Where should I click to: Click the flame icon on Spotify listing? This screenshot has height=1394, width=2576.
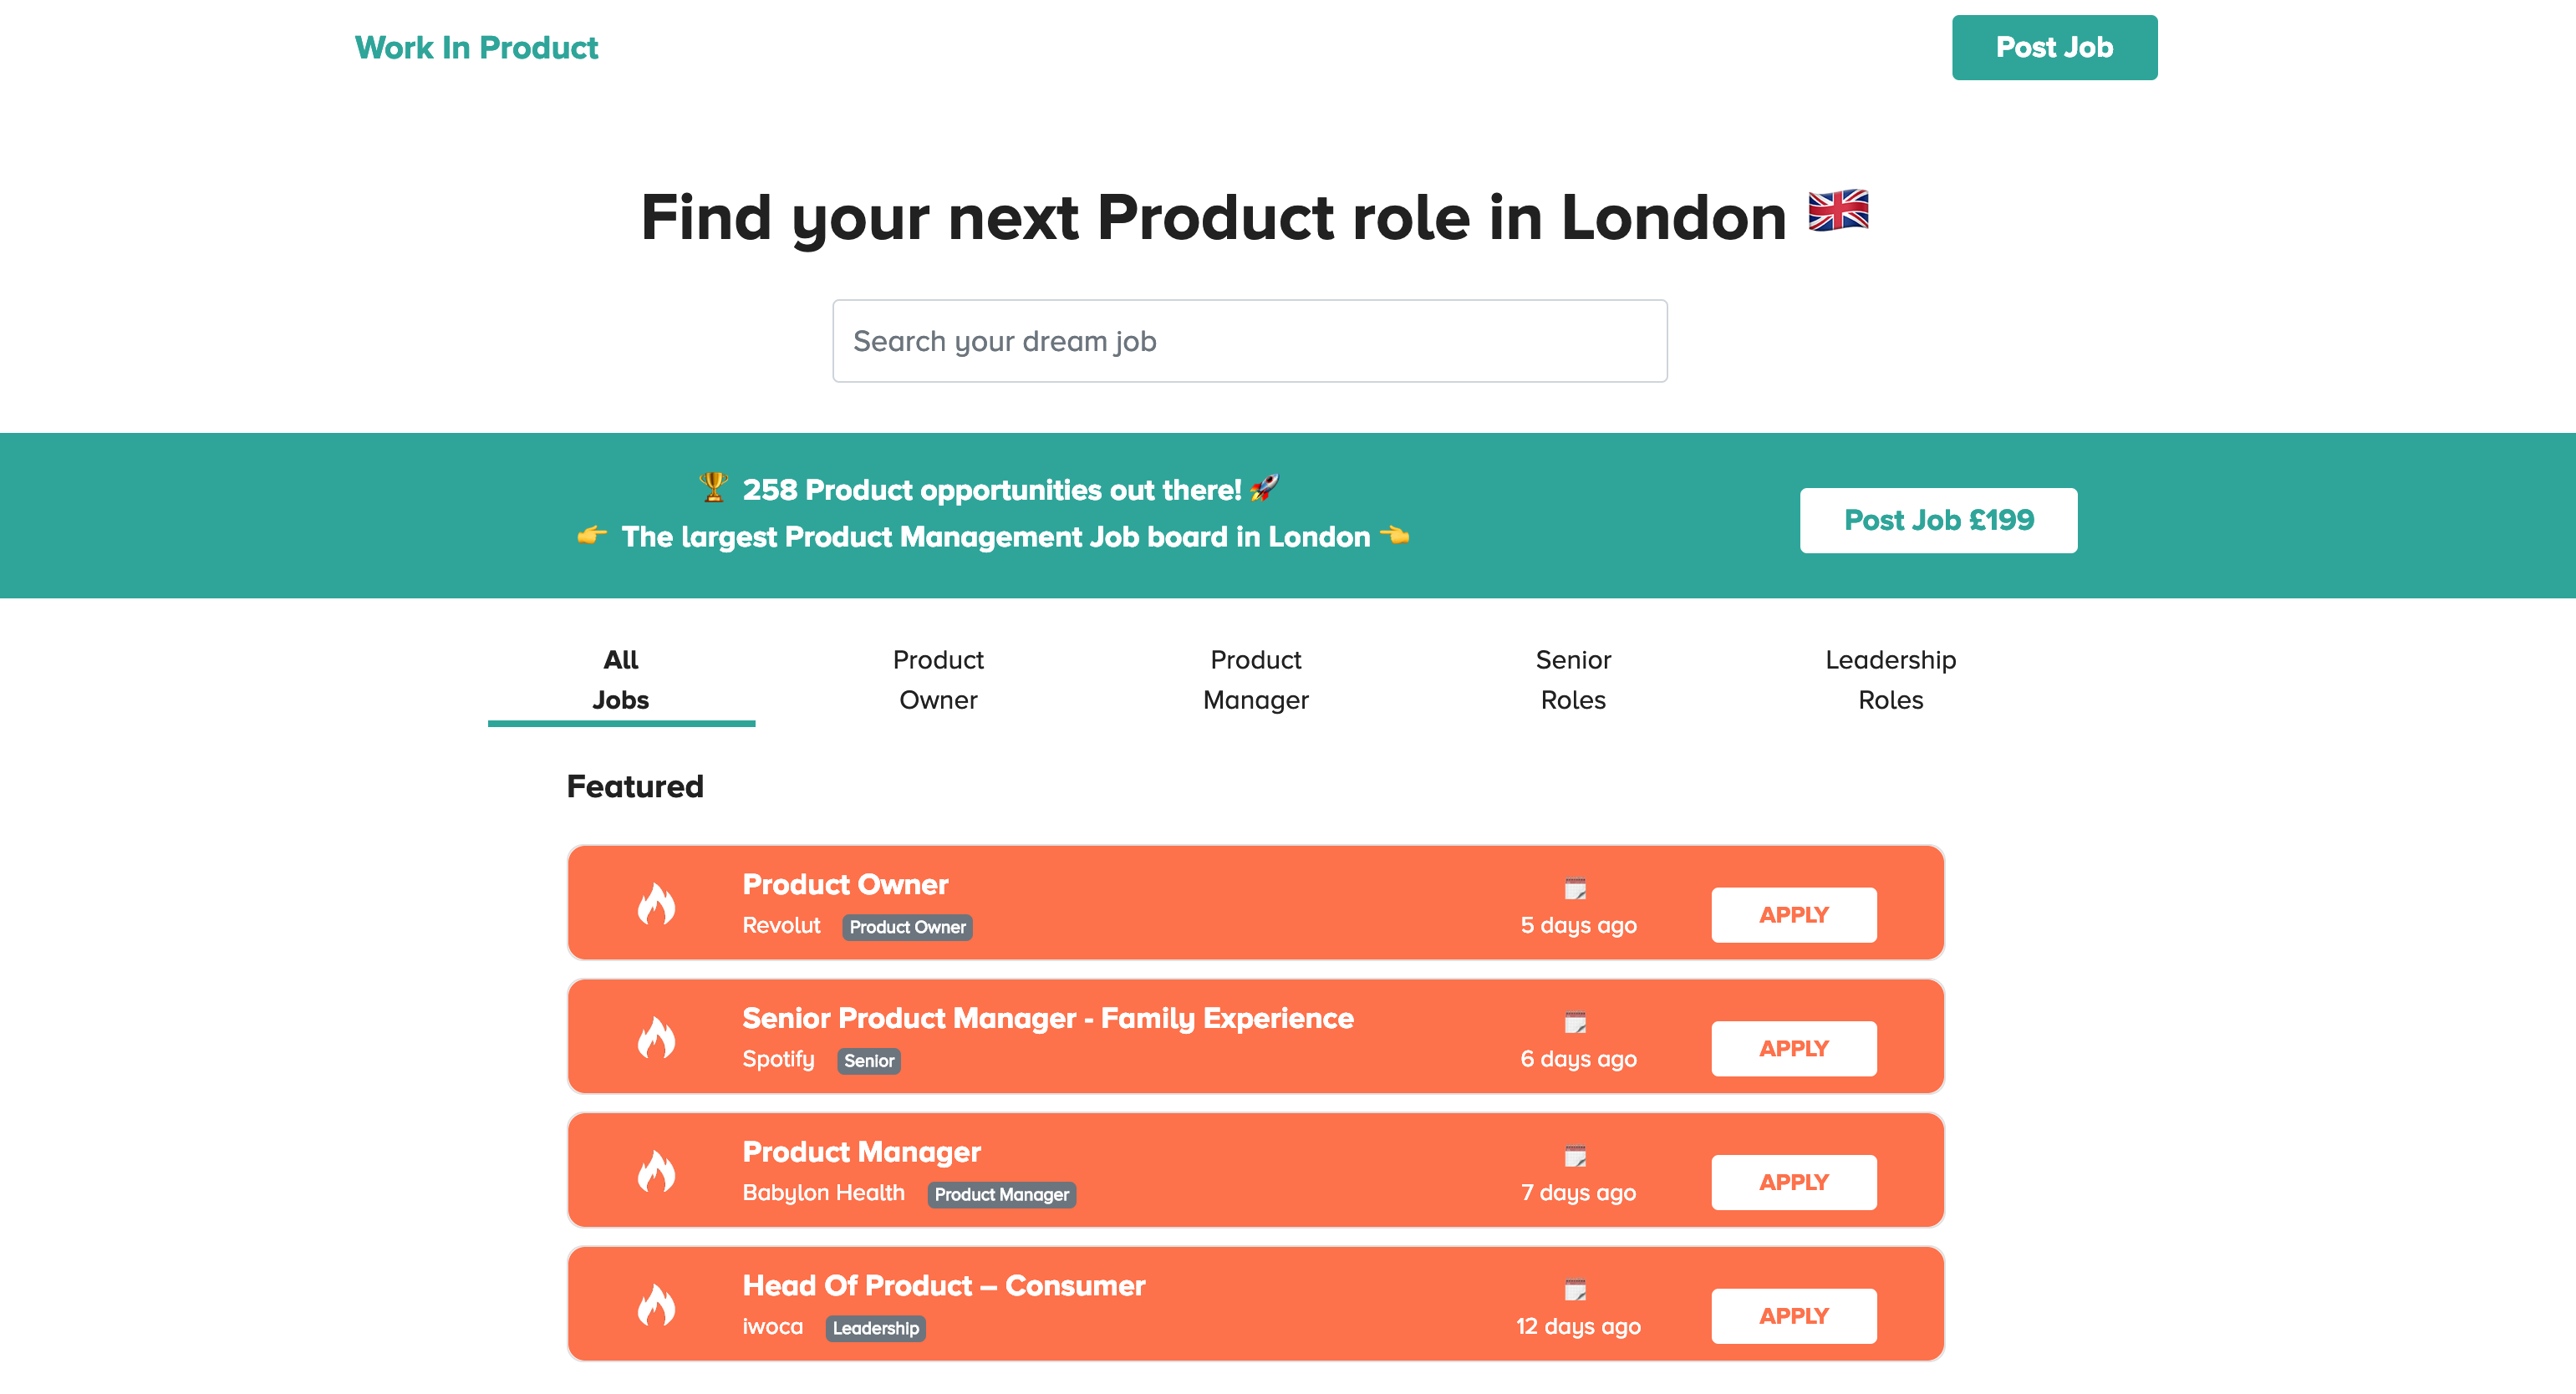[656, 1038]
